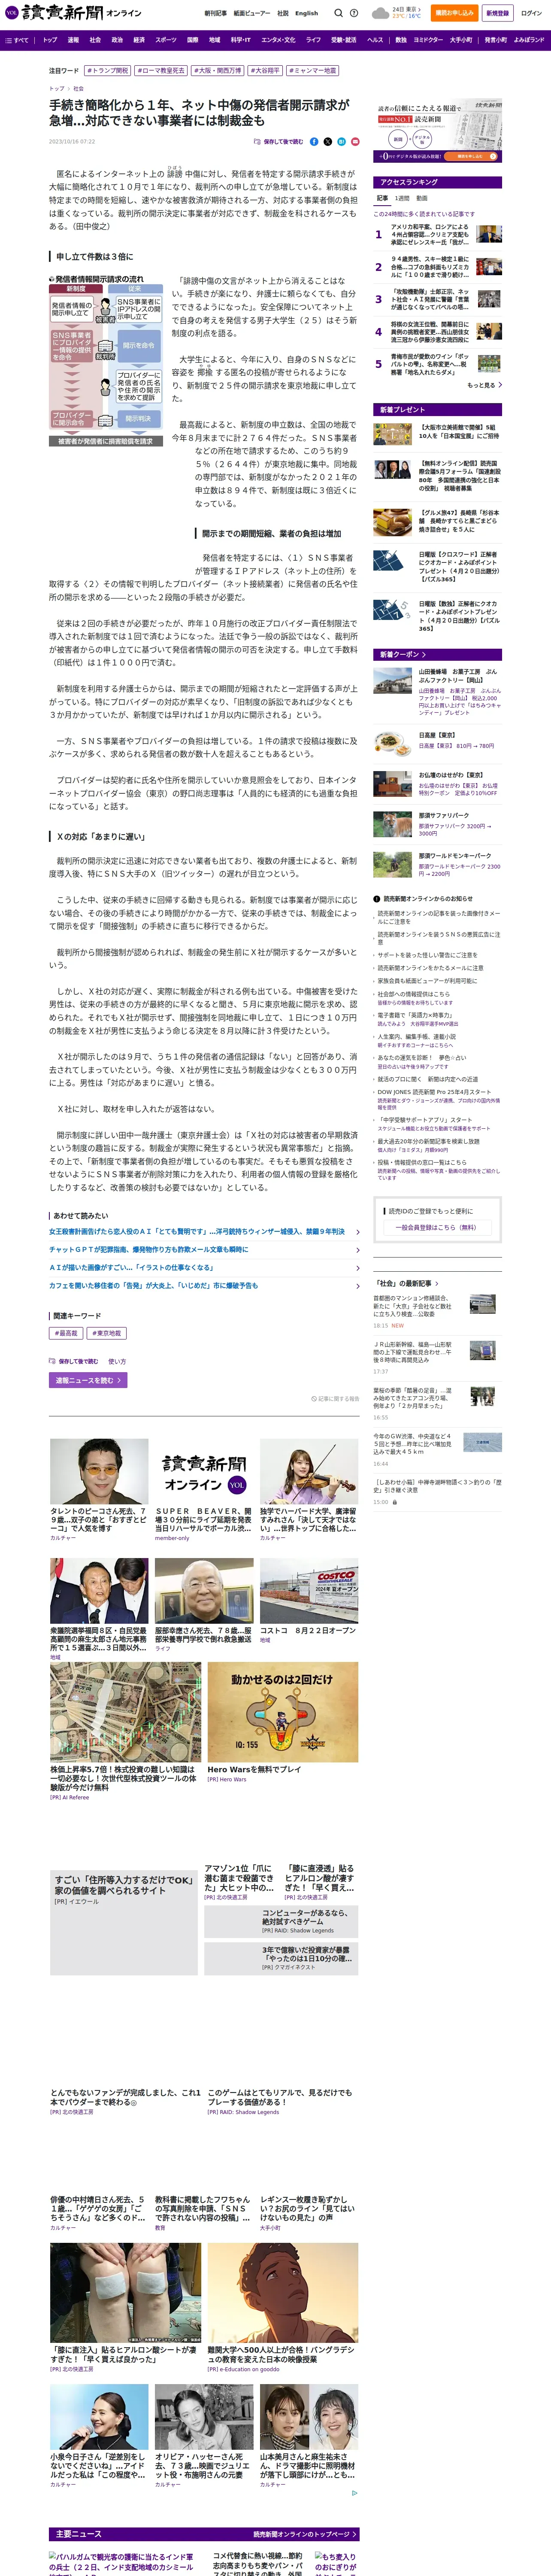Open ranking article 3 攻殻機動隊
The height and width of the screenshot is (2576, 551).
click(430, 299)
